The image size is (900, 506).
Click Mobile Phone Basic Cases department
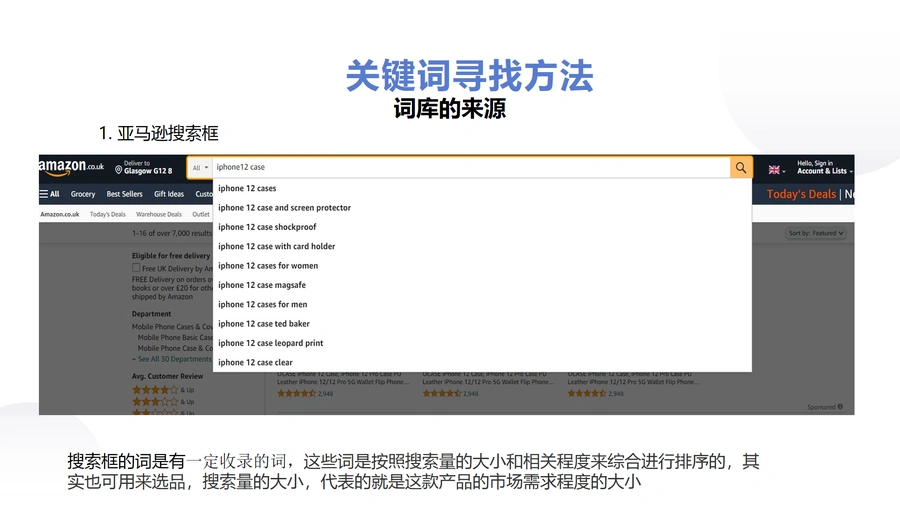pyautogui.click(x=174, y=338)
